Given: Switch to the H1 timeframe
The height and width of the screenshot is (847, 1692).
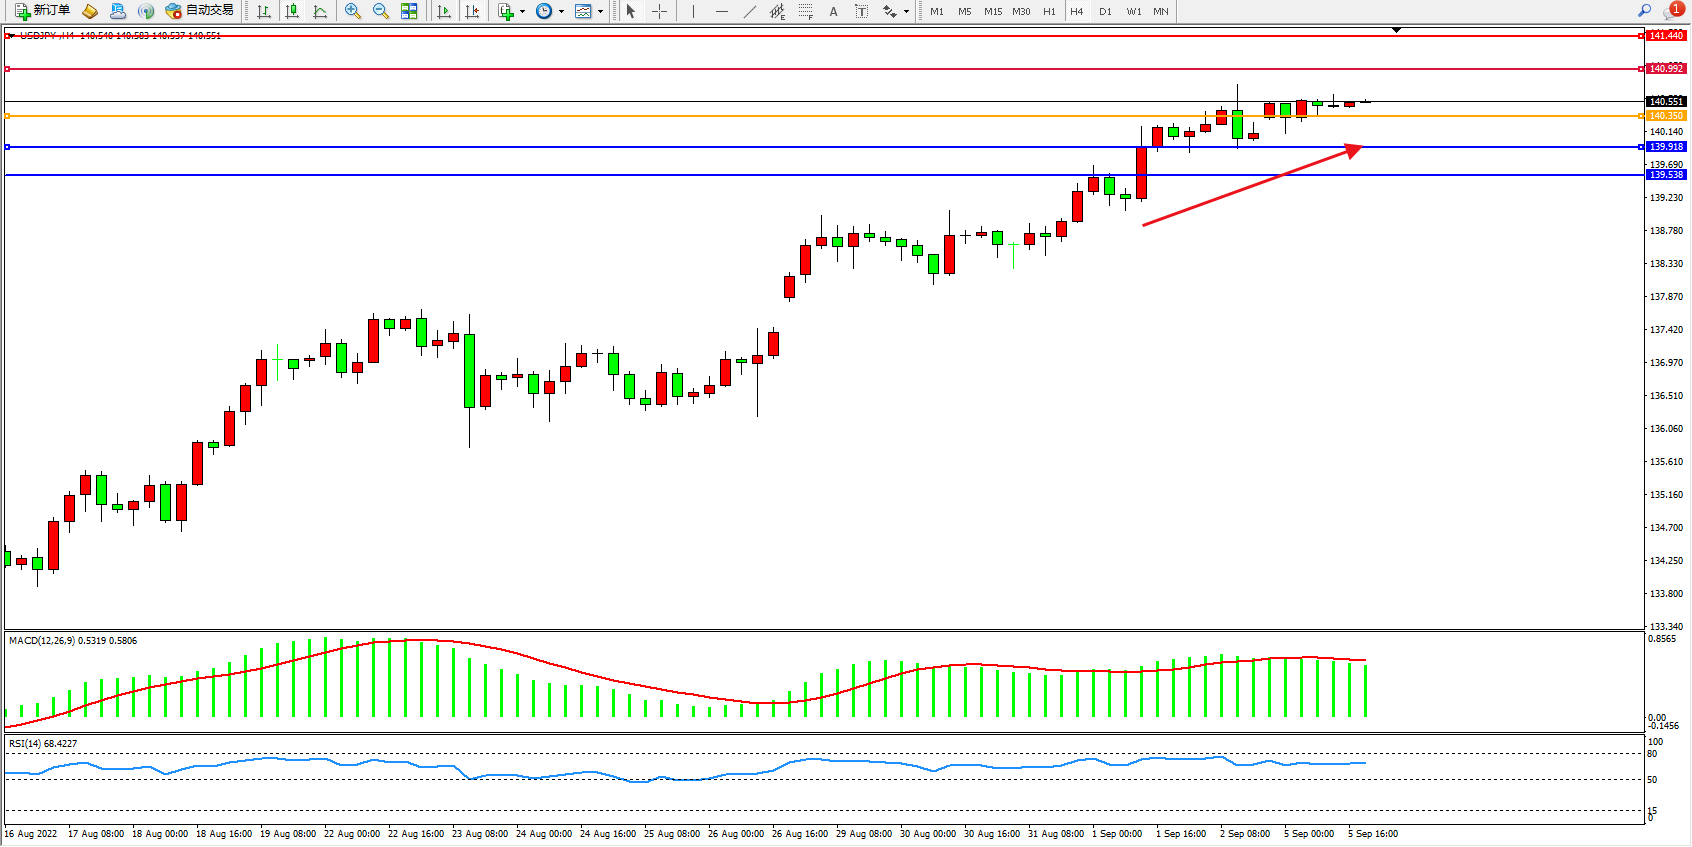Looking at the screenshot, I should pos(1049,12).
